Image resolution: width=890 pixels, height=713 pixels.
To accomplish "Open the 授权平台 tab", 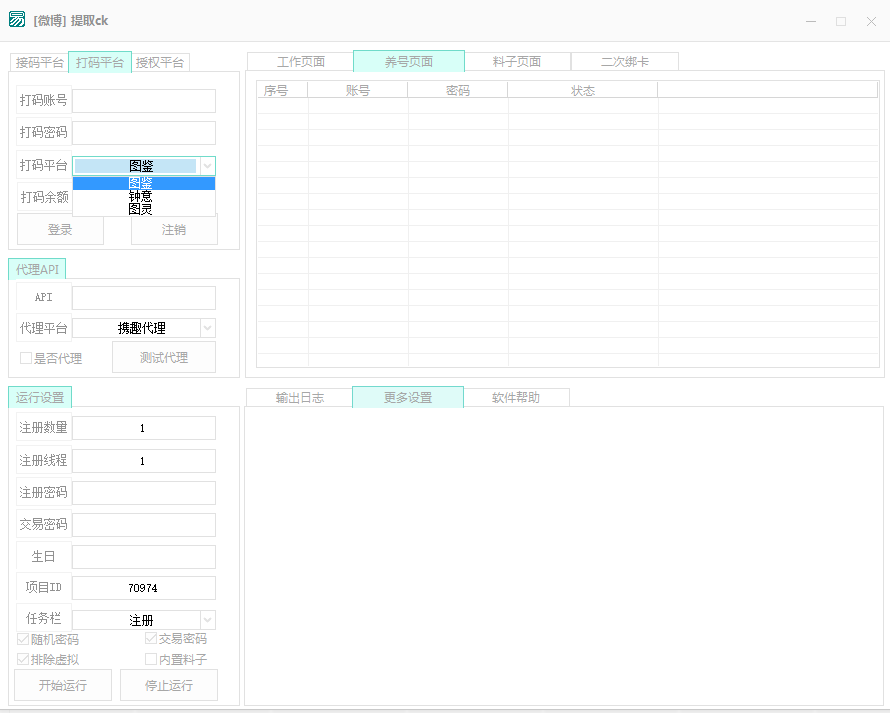I will tap(160, 63).
